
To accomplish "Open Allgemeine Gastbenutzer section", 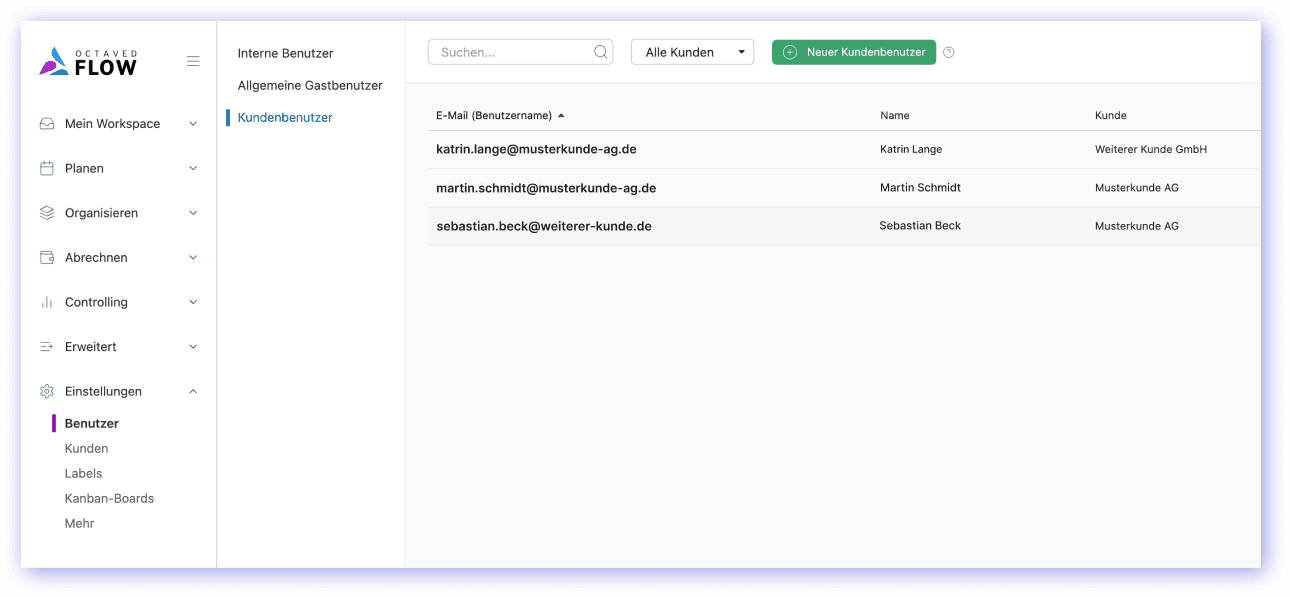I will click(x=310, y=85).
